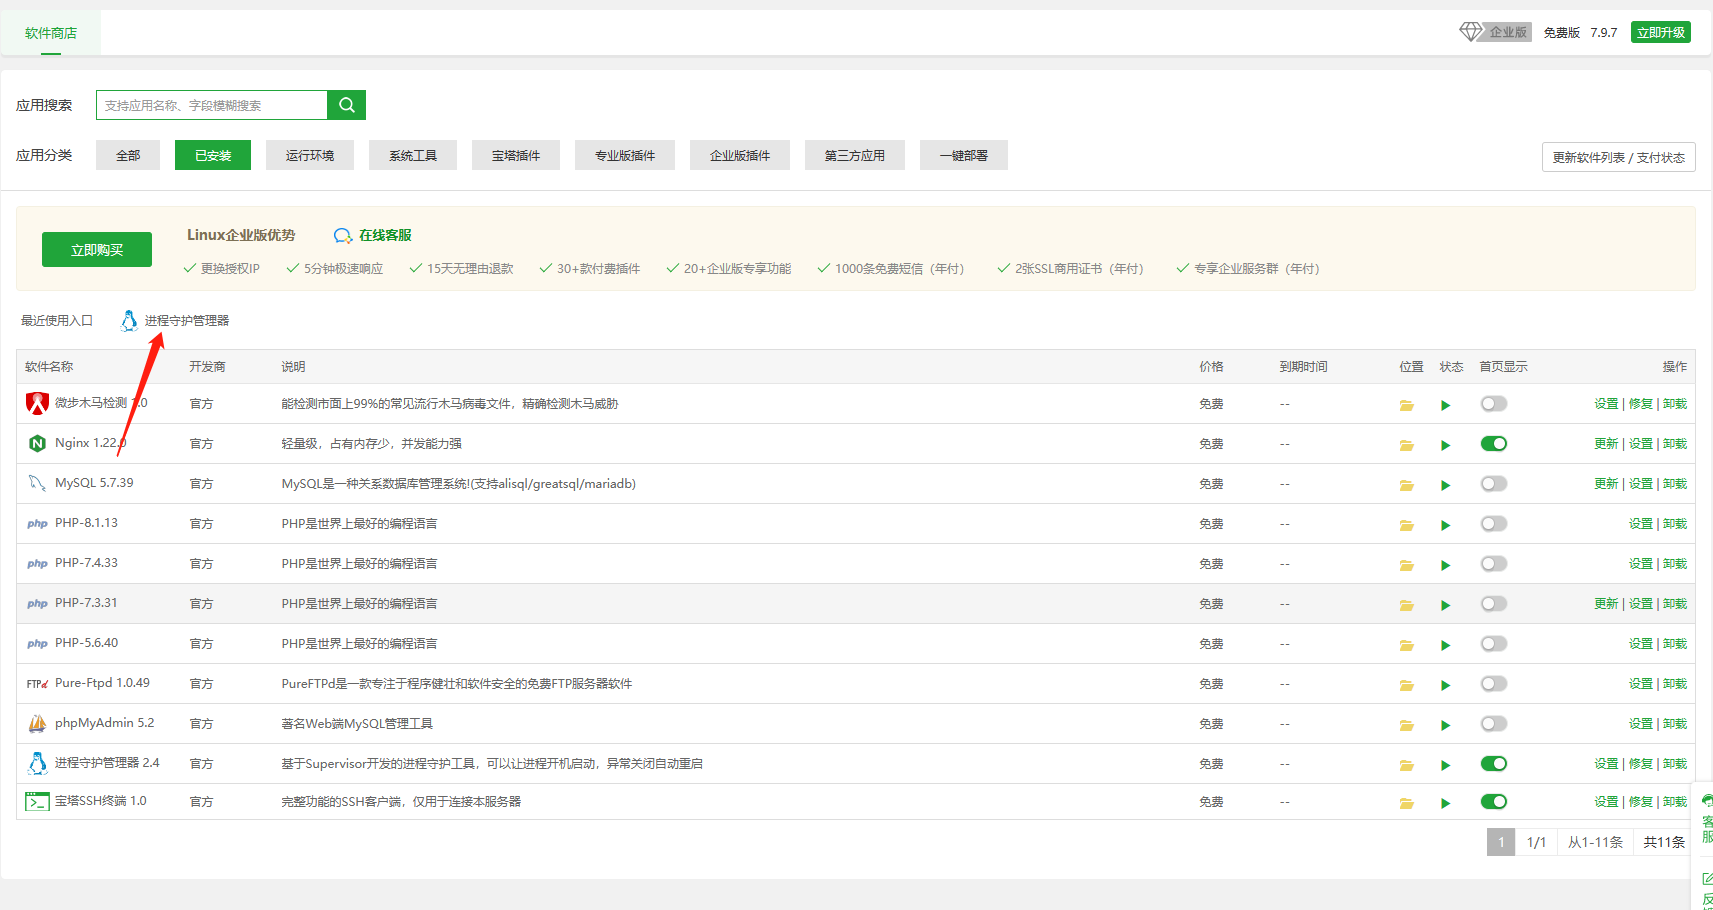Viewport: 1713px width, 910px height.
Task: Enable homepage display for MySQL 5.7.39
Action: click(1494, 484)
